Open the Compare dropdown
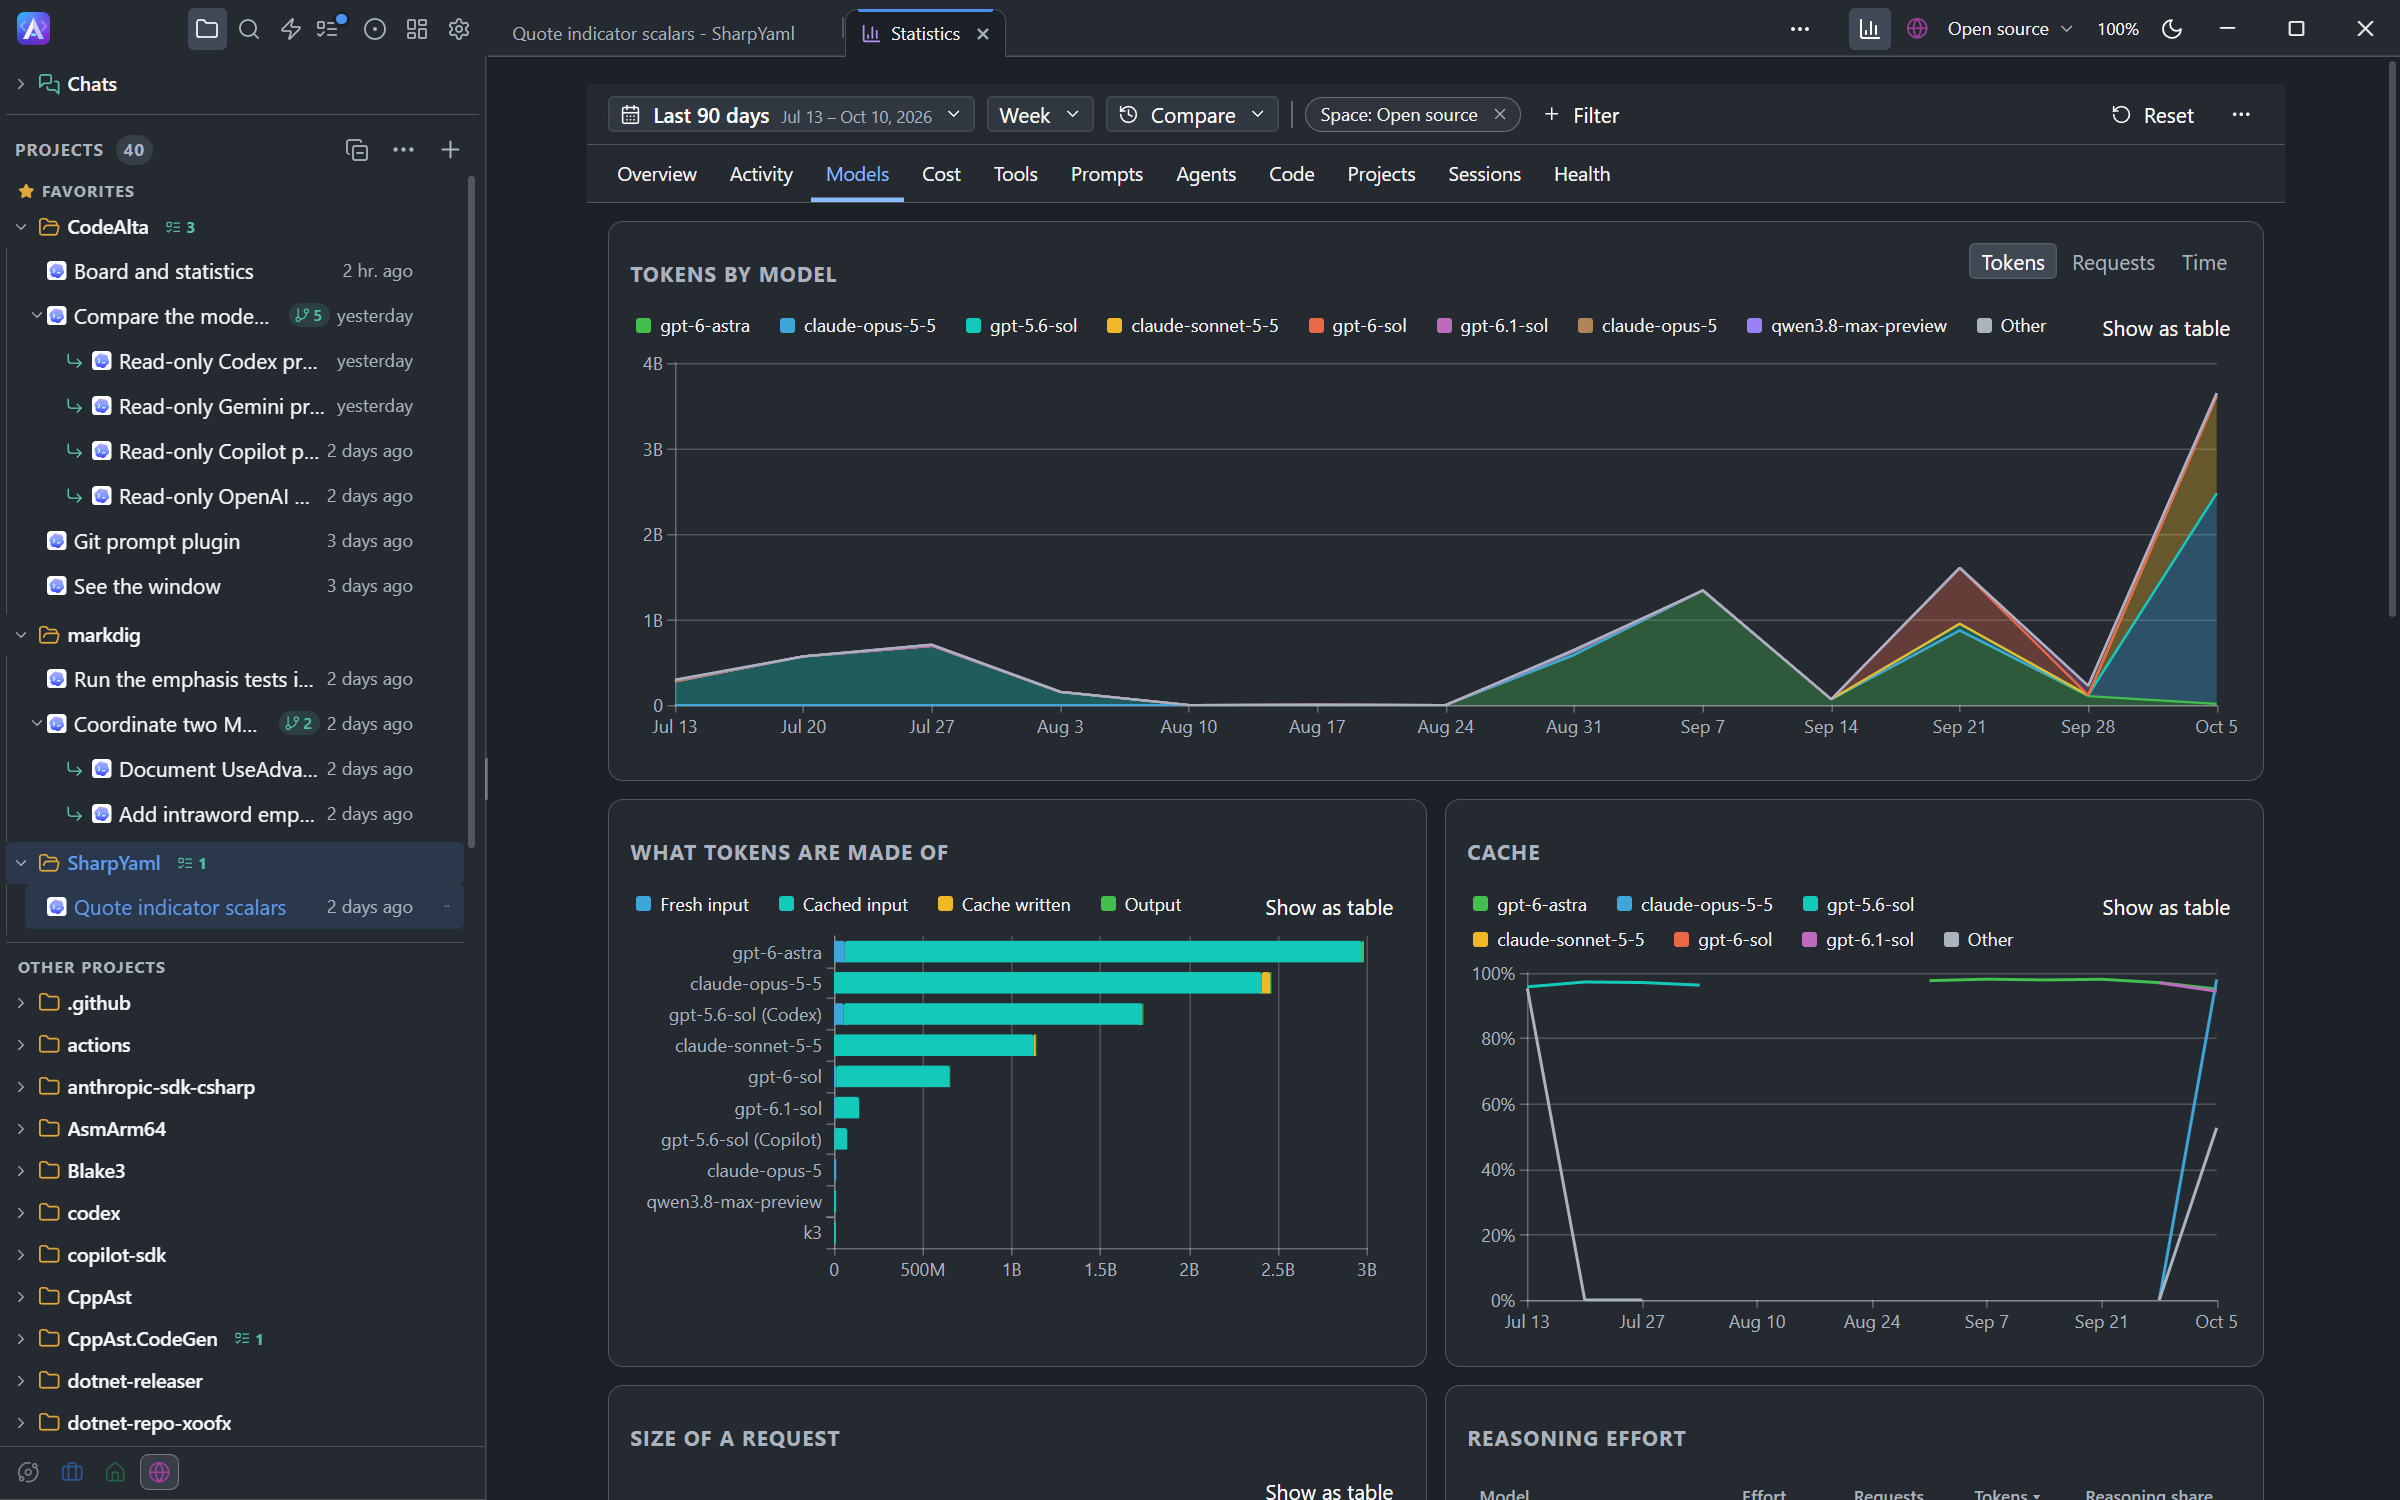2400x1500 pixels. point(1192,115)
